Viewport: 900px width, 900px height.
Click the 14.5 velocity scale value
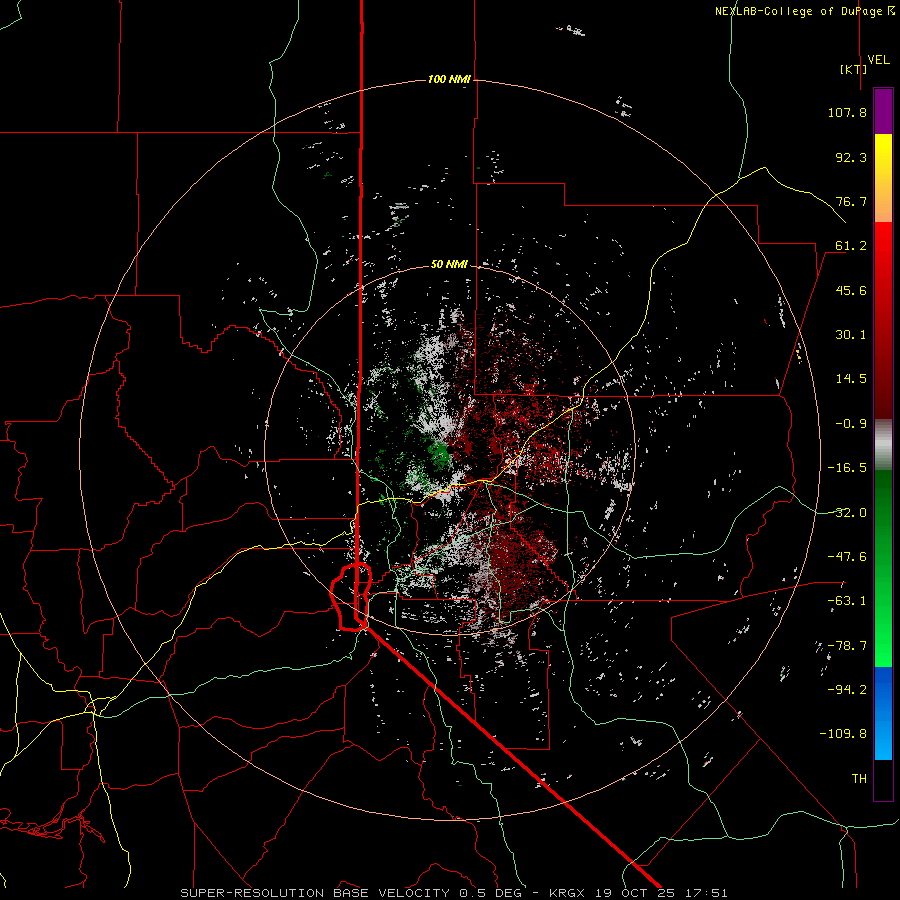851,379
